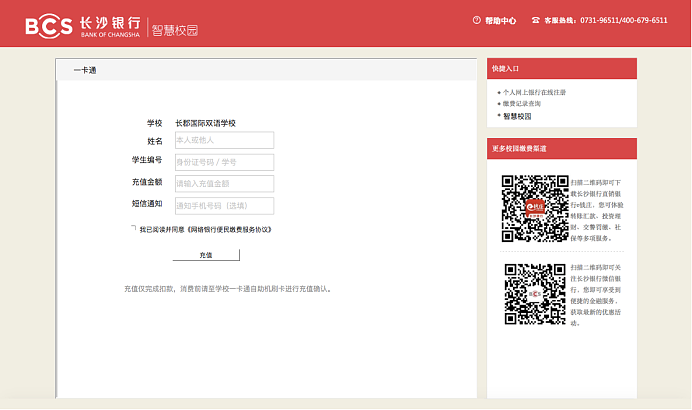
Task: Click the customer service telephone icon
Action: point(535,20)
